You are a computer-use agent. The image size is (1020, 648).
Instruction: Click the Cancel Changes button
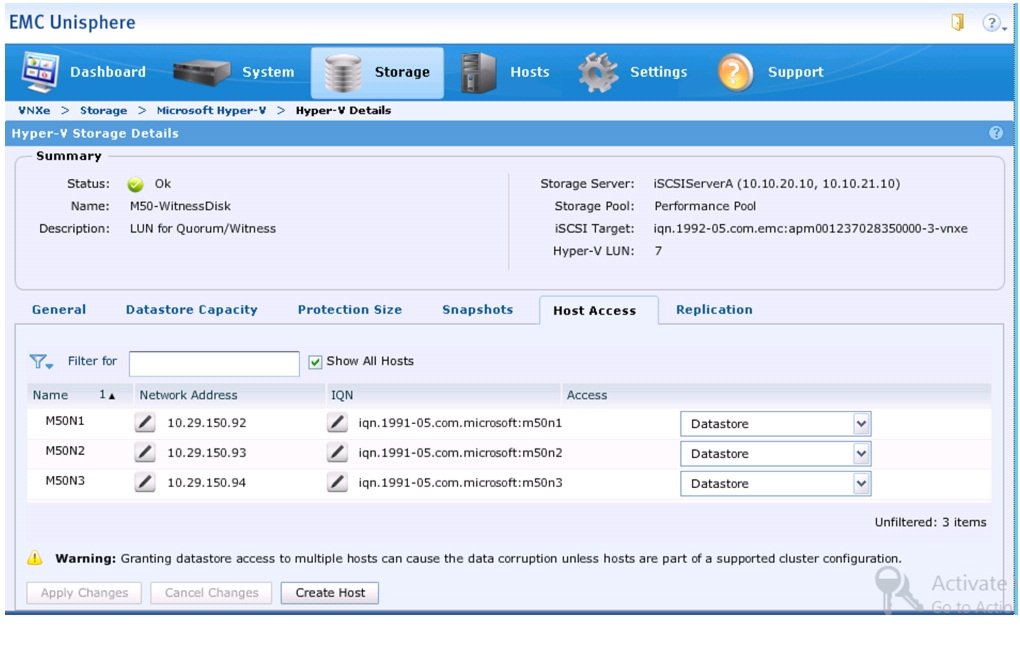pos(211,593)
